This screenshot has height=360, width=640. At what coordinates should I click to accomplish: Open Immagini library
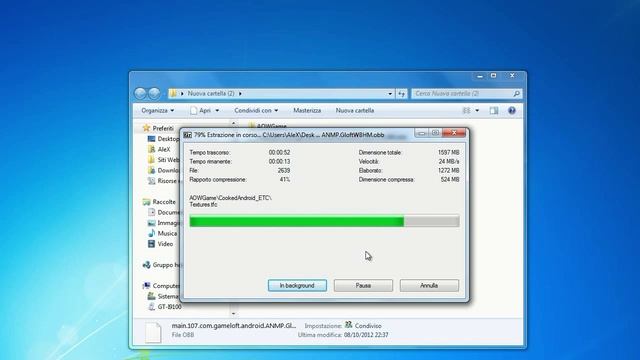[x=169, y=223]
